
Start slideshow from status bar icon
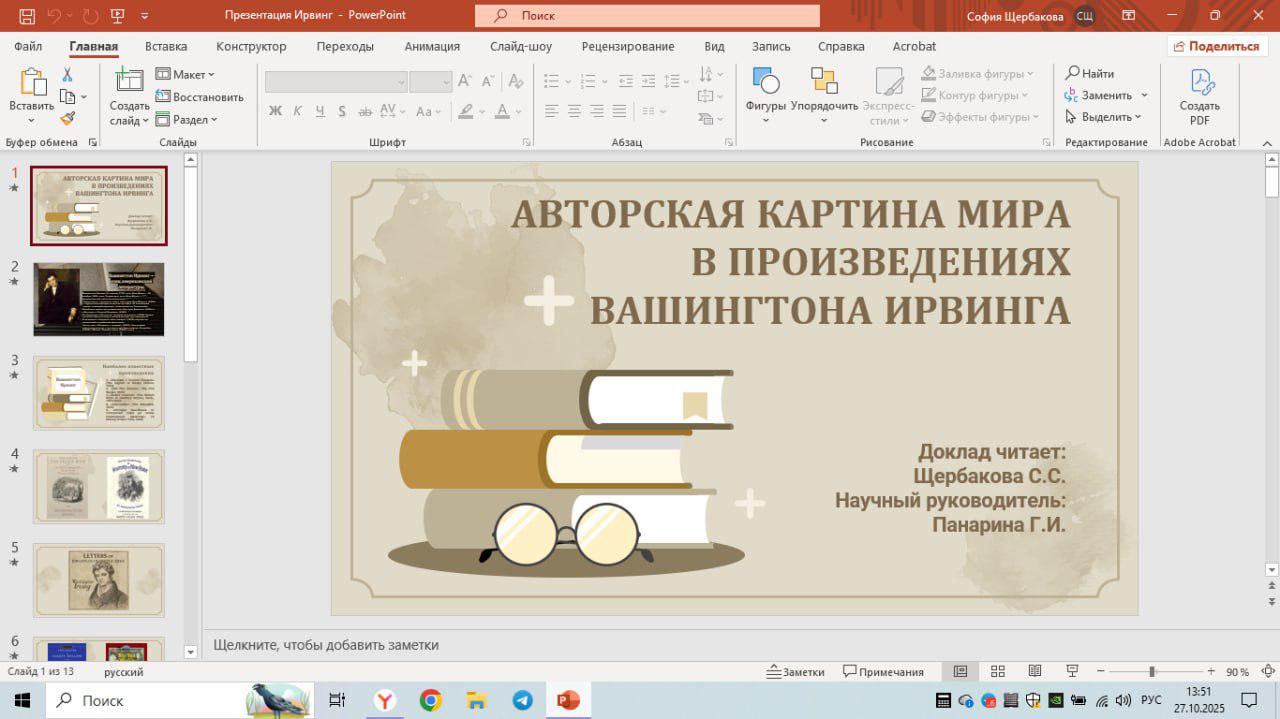click(1072, 672)
